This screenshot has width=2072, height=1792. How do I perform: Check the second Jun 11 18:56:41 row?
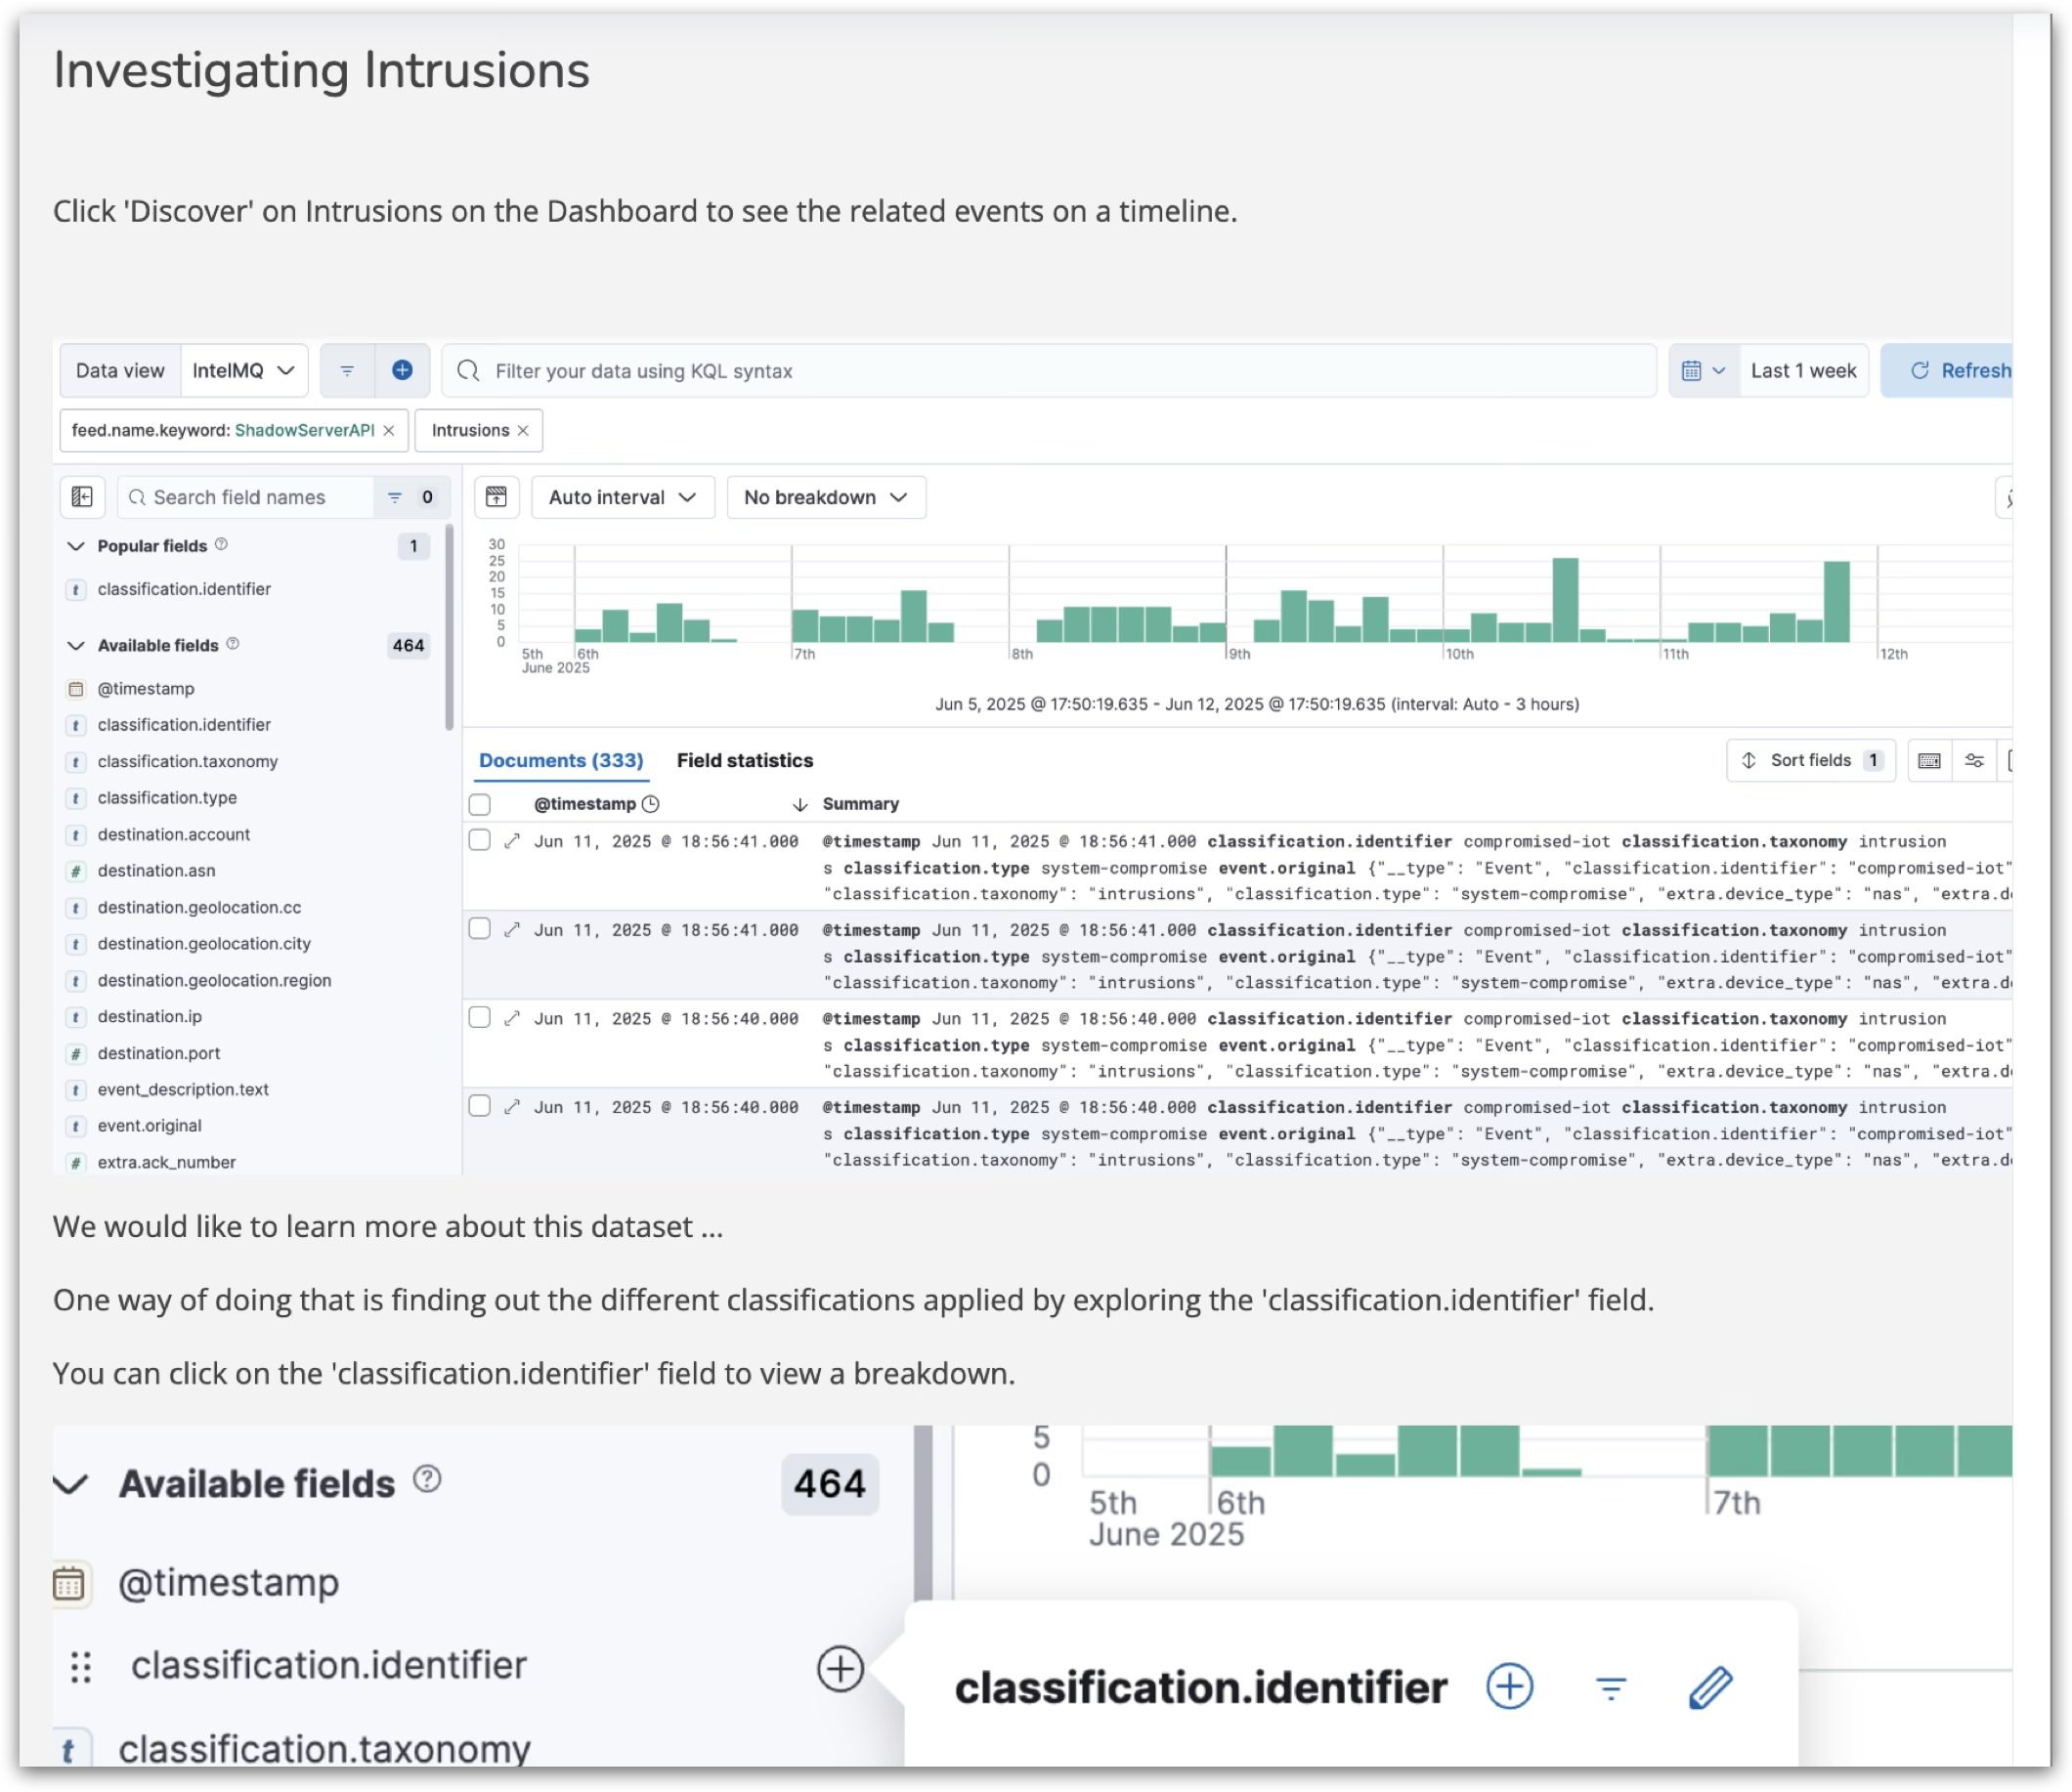480,929
